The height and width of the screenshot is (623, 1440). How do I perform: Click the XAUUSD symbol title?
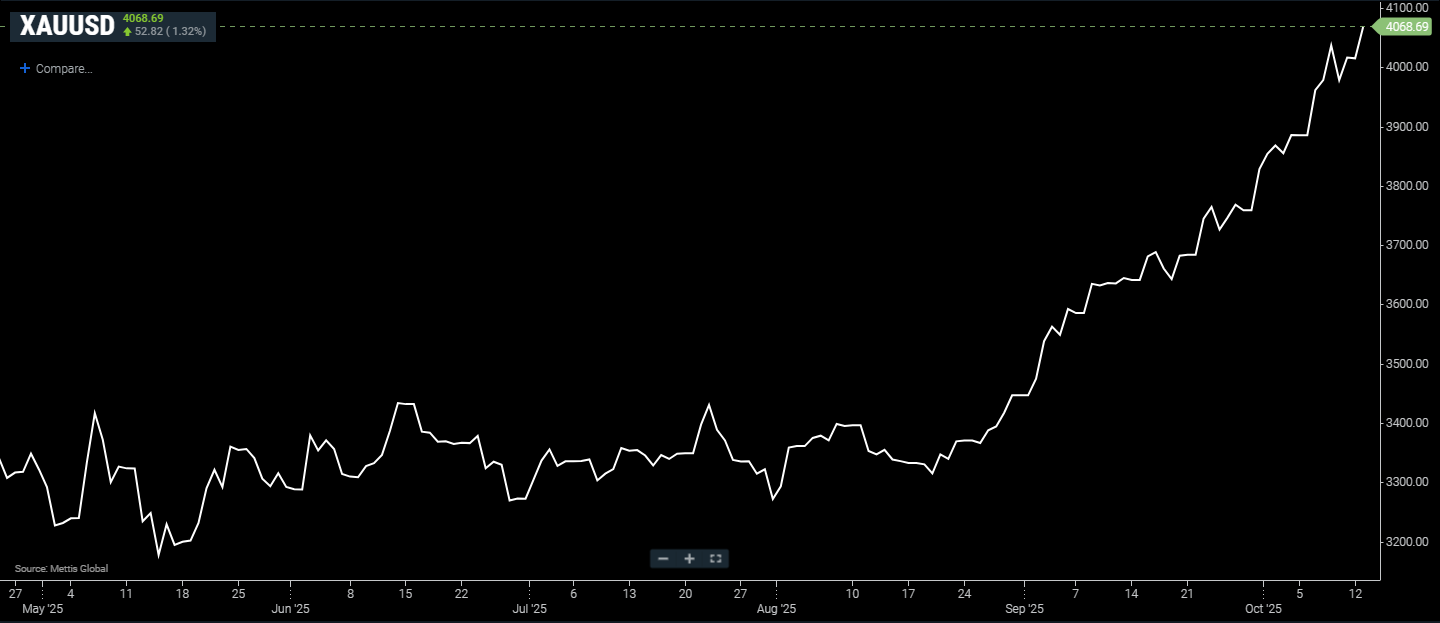(x=67, y=26)
